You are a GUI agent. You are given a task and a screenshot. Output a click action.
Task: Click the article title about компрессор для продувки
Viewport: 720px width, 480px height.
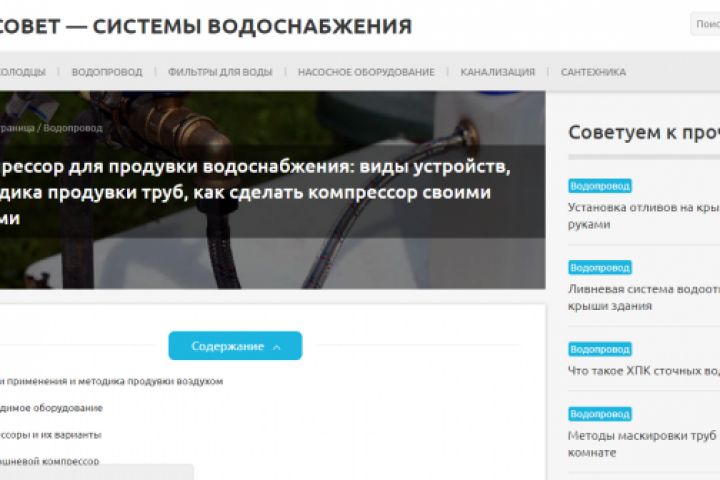tap(255, 192)
